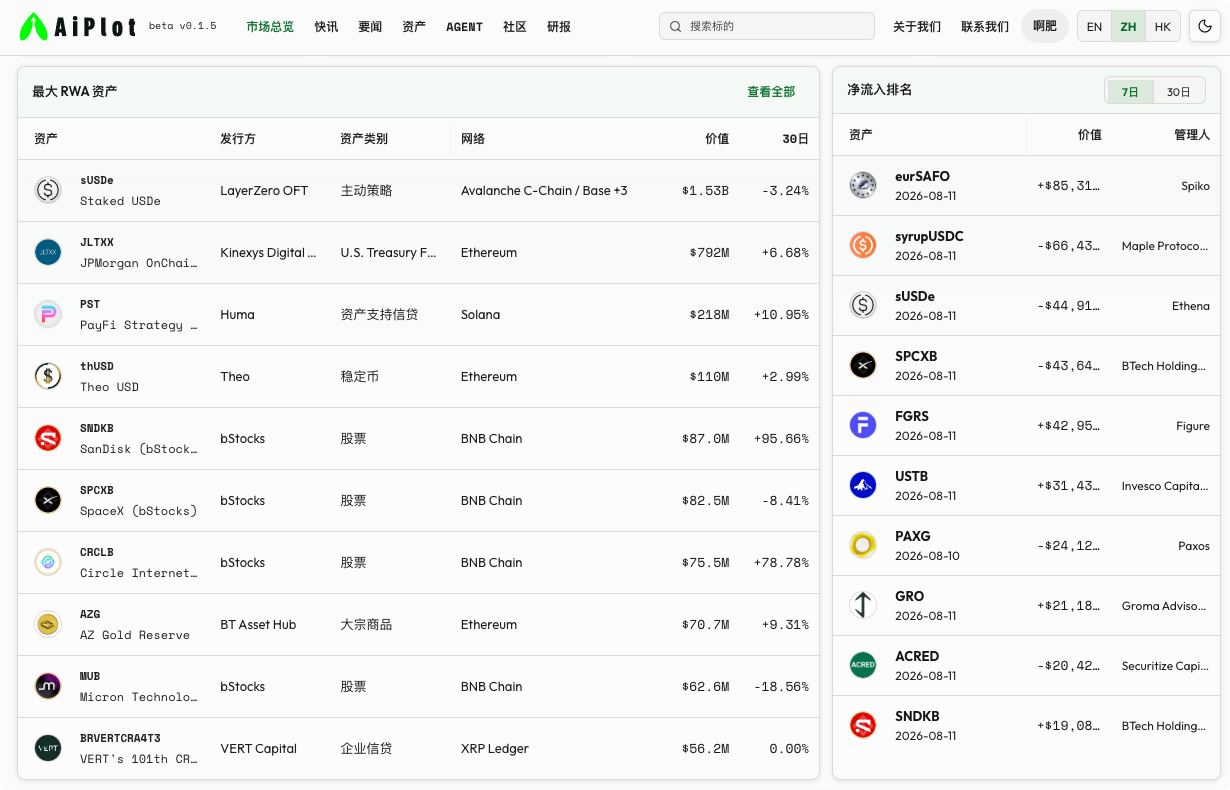This screenshot has width=1230, height=790.
Task: Sort by 价值 column in RWA table
Action: (717, 139)
